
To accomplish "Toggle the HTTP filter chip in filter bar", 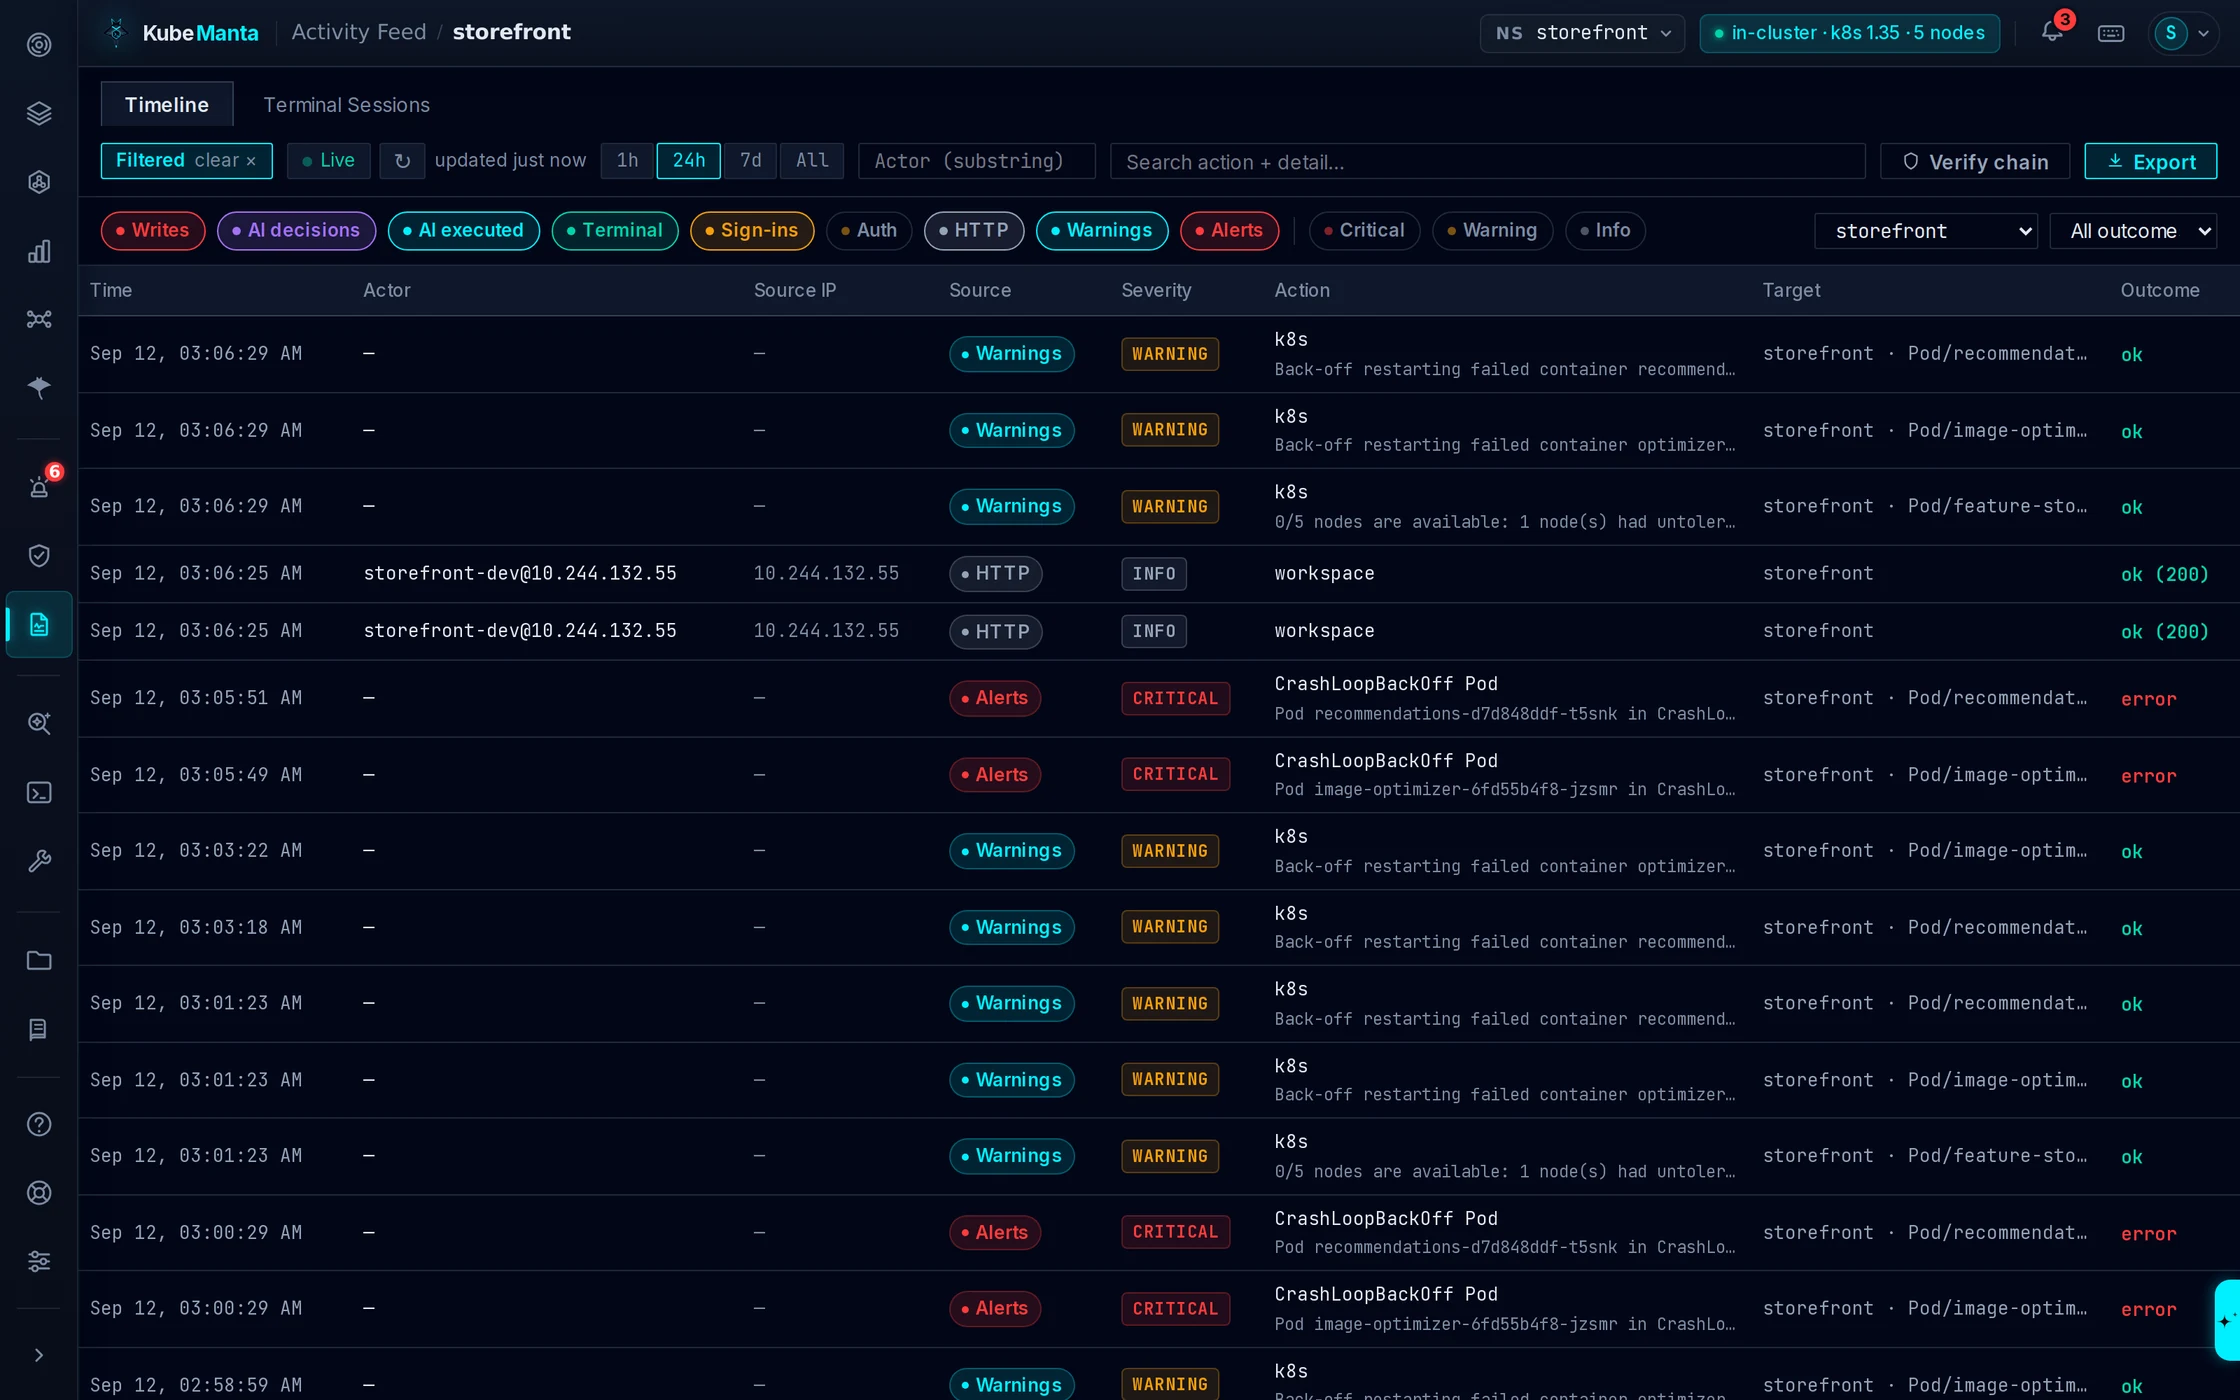I will pyautogui.click(x=974, y=231).
